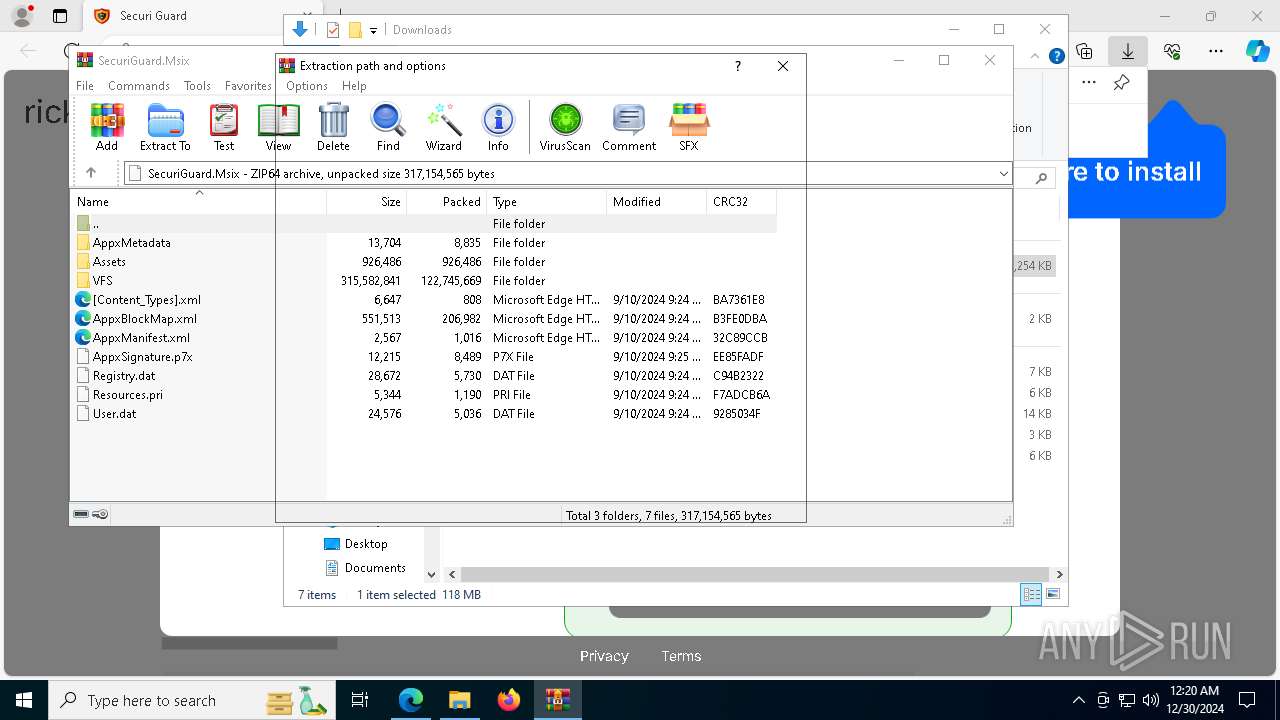
Task: Open File Explorer from taskbar
Action: pyautogui.click(x=459, y=700)
